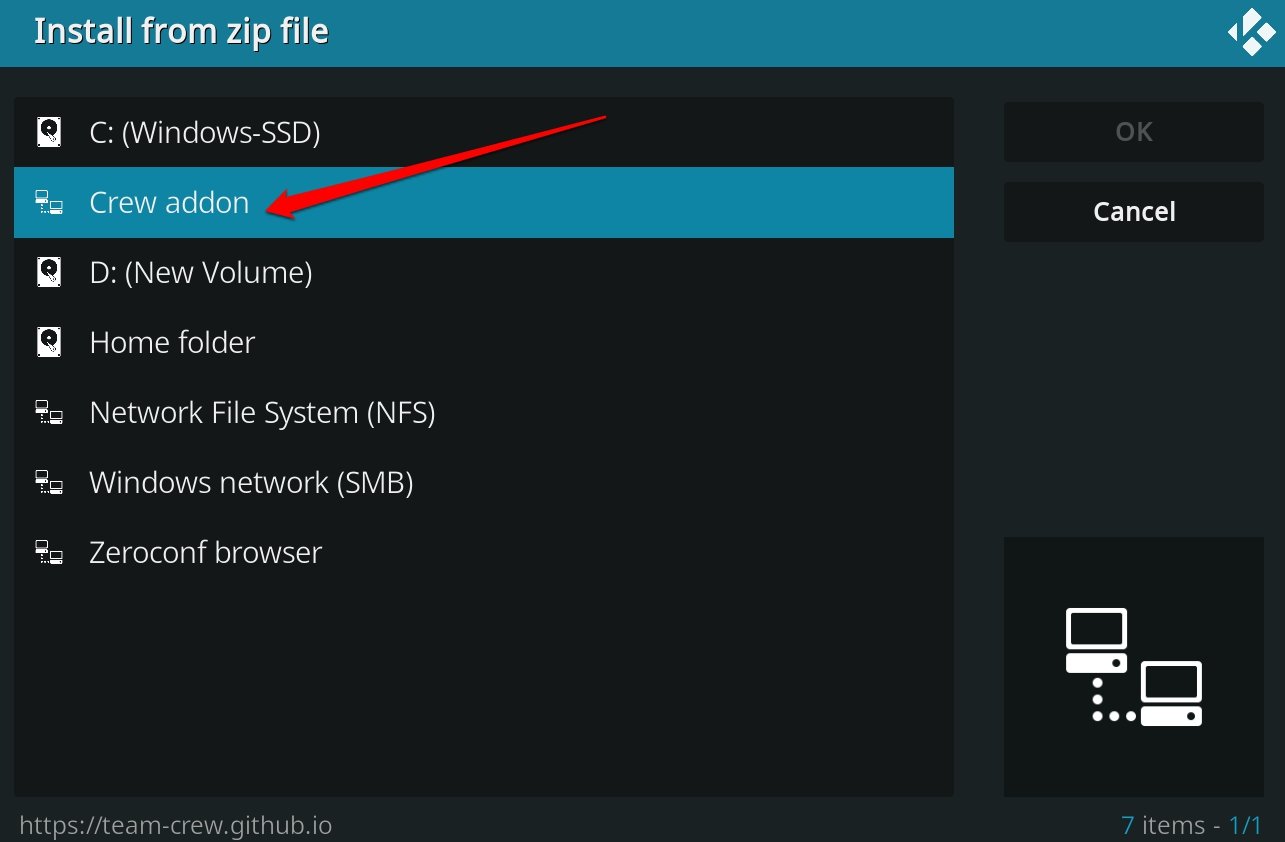1285x842 pixels.
Task: Select the Crew addon source
Action: coord(484,202)
